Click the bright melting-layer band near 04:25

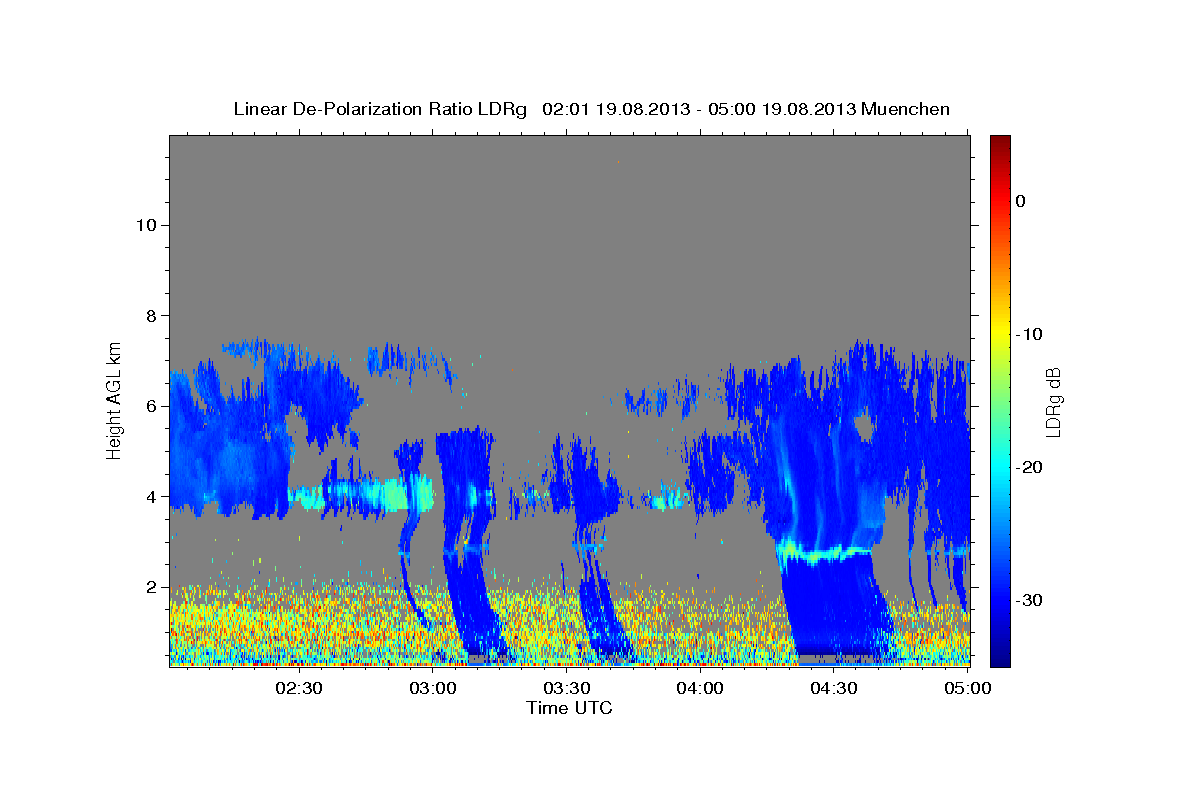pyautogui.click(x=825, y=551)
